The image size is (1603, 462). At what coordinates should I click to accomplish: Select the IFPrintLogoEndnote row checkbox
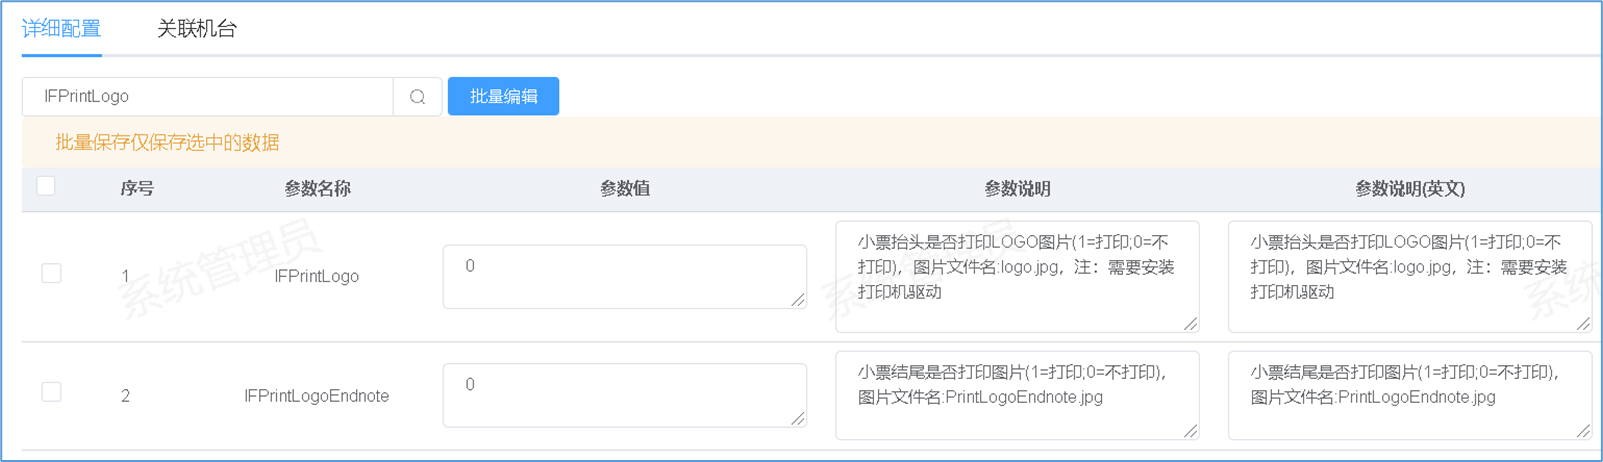point(52,392)
